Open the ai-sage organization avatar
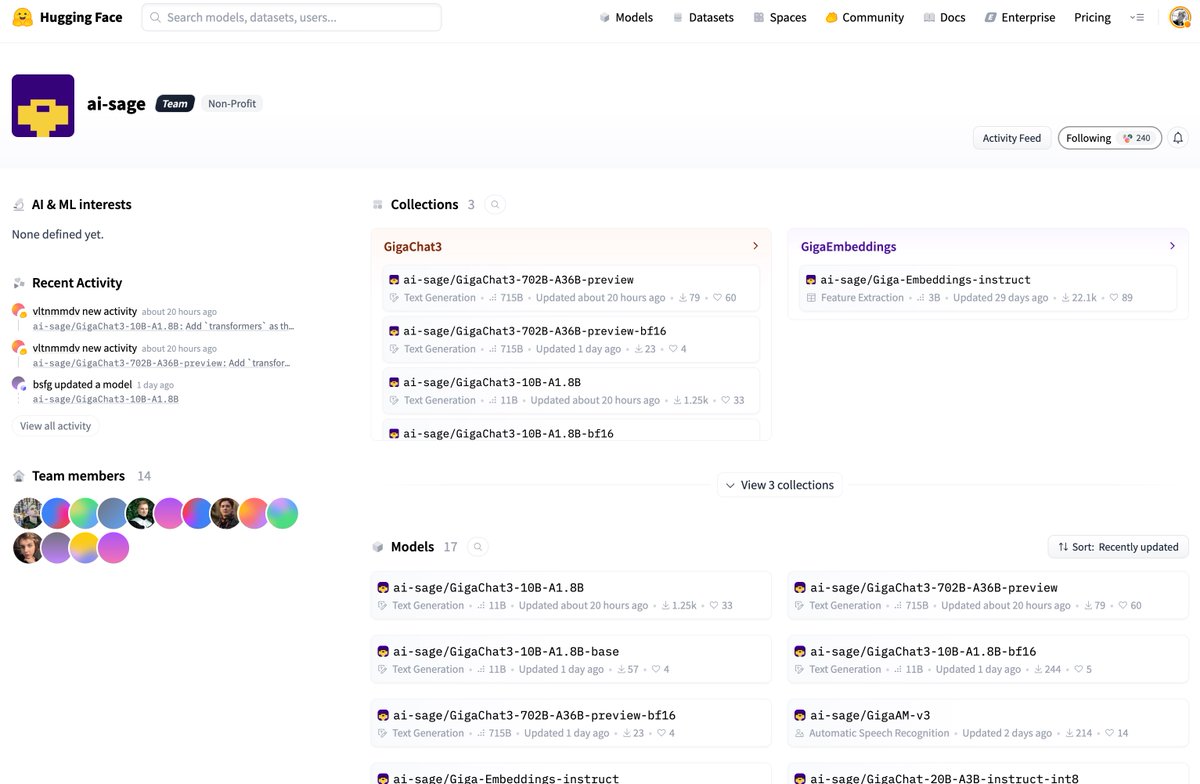 click(43, 106)
